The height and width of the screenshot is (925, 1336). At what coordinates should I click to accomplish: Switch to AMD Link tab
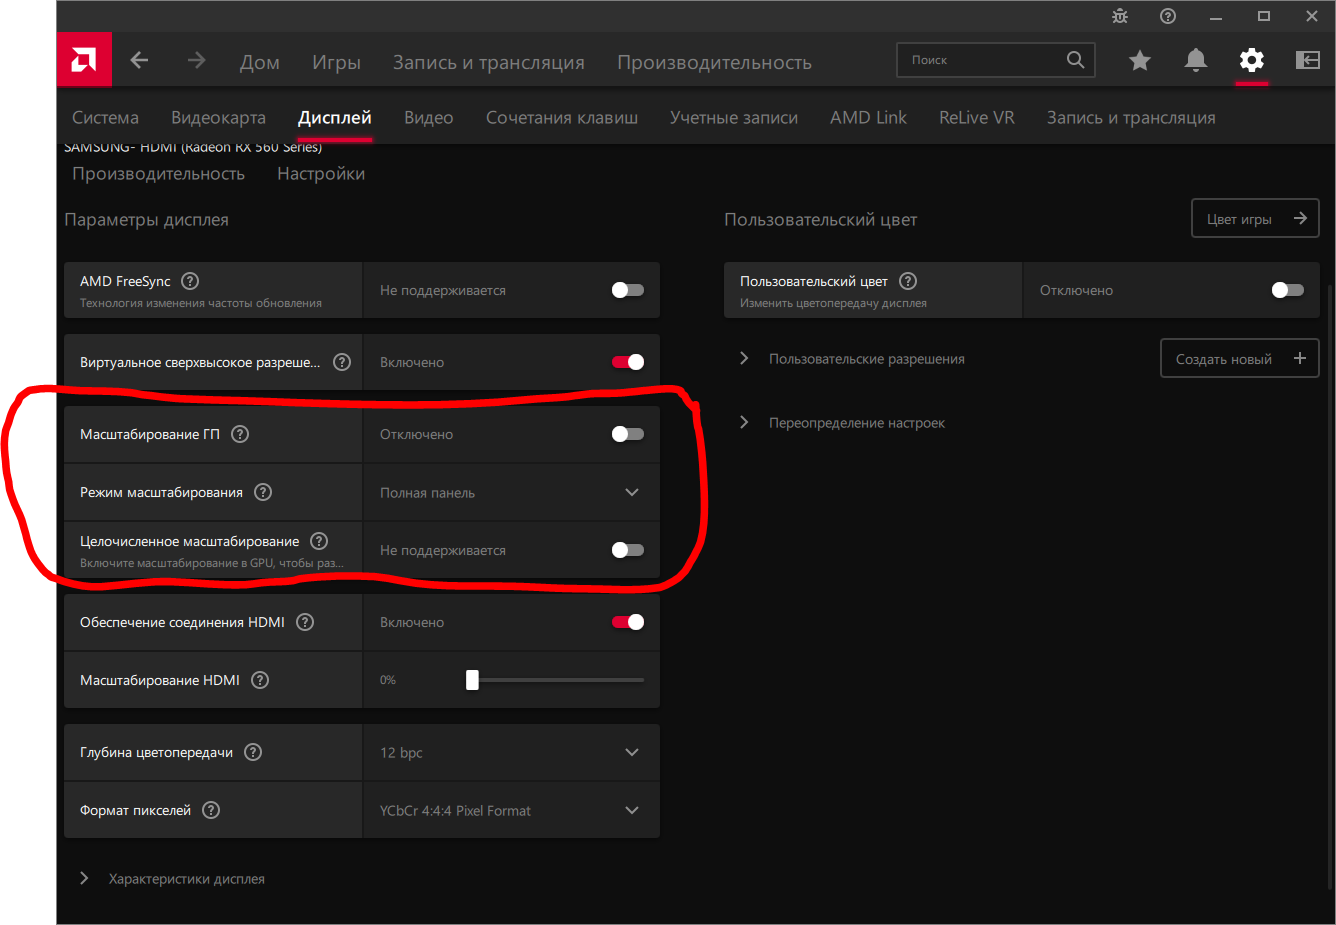(x=868, y=118)
